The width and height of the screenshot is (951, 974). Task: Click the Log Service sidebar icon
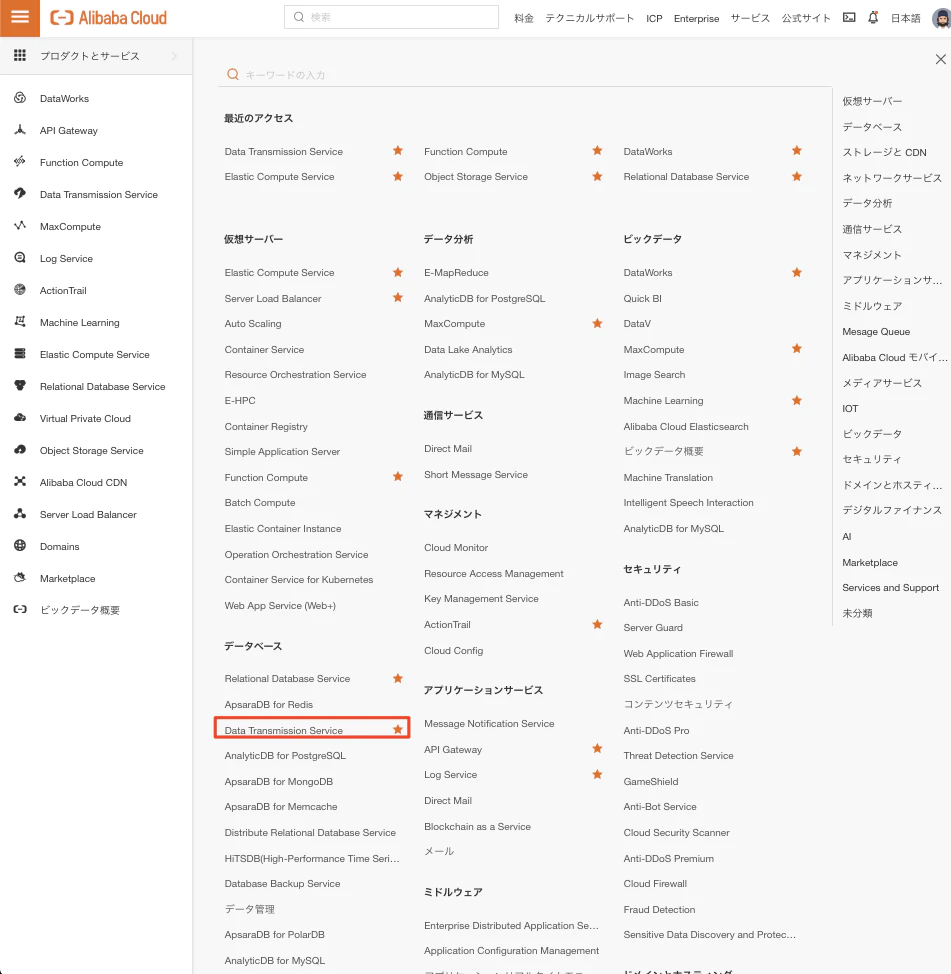click(20, 257)
